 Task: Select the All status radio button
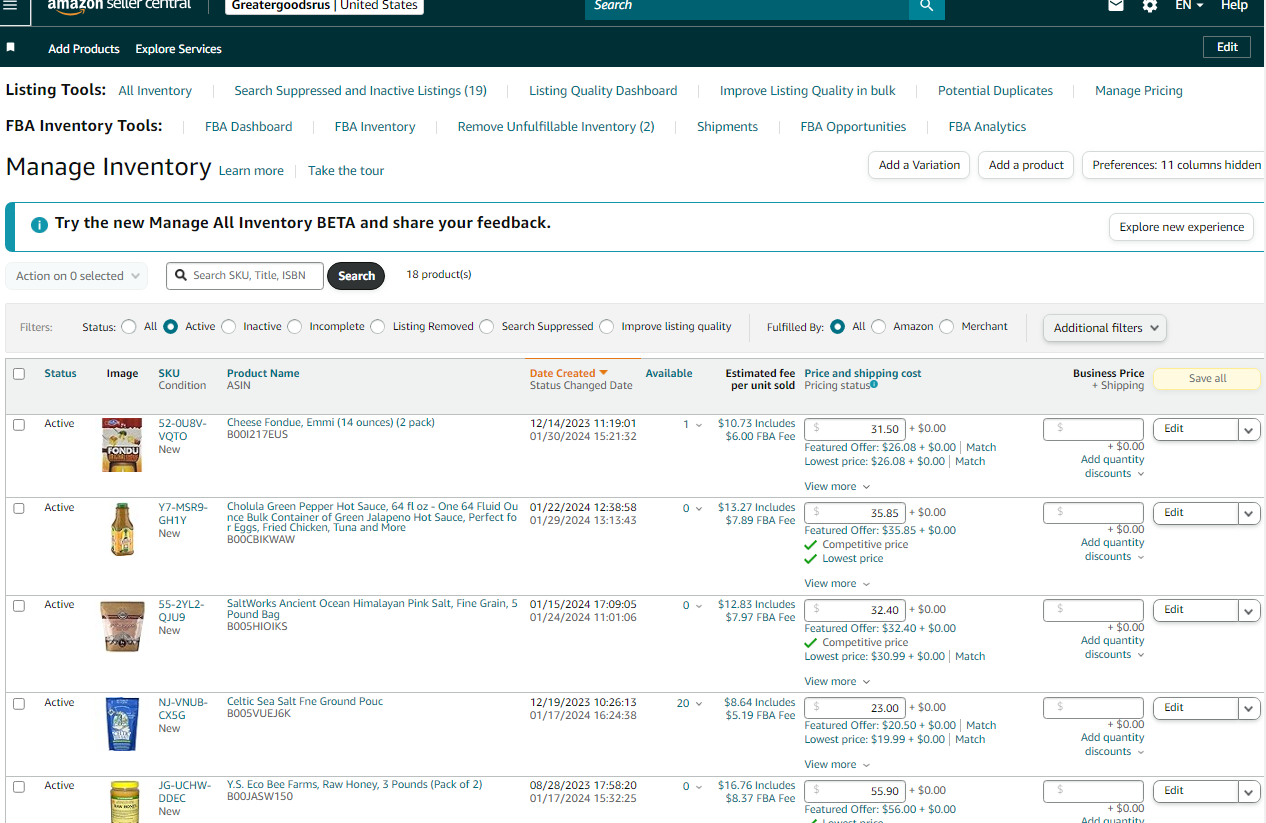coord(128,326)
